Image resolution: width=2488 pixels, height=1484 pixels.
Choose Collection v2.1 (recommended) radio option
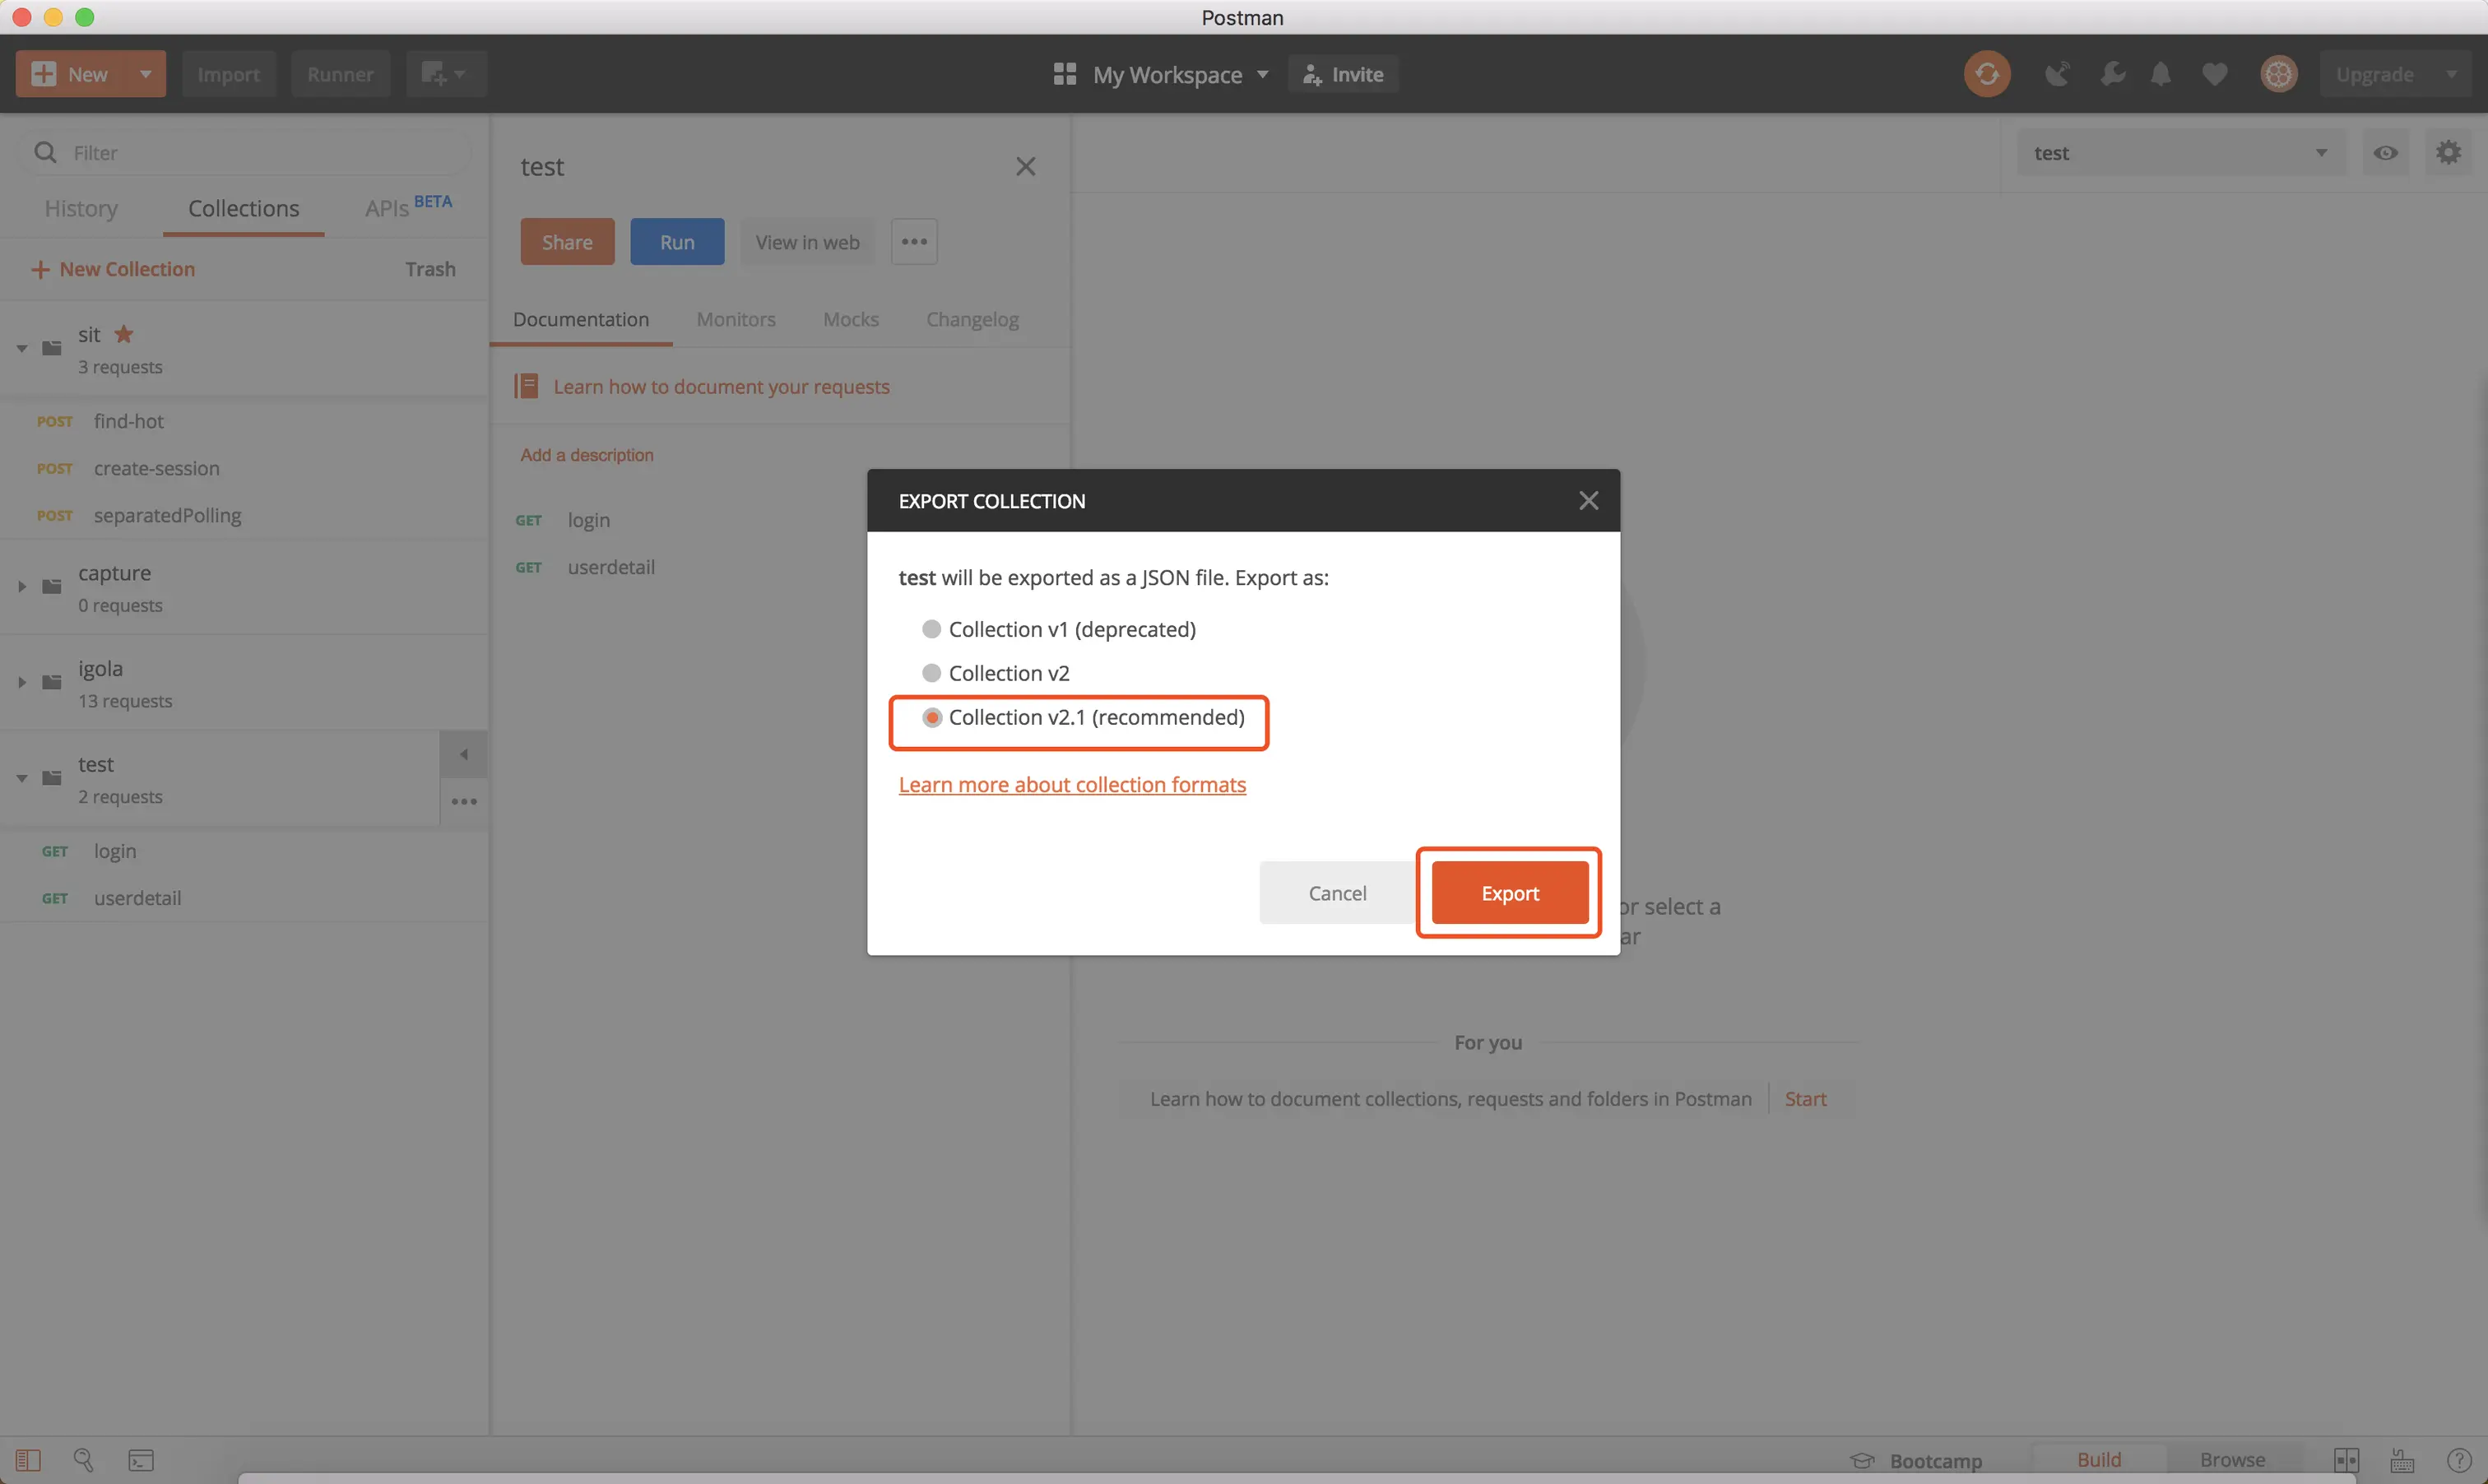click(x=931, y=718)
